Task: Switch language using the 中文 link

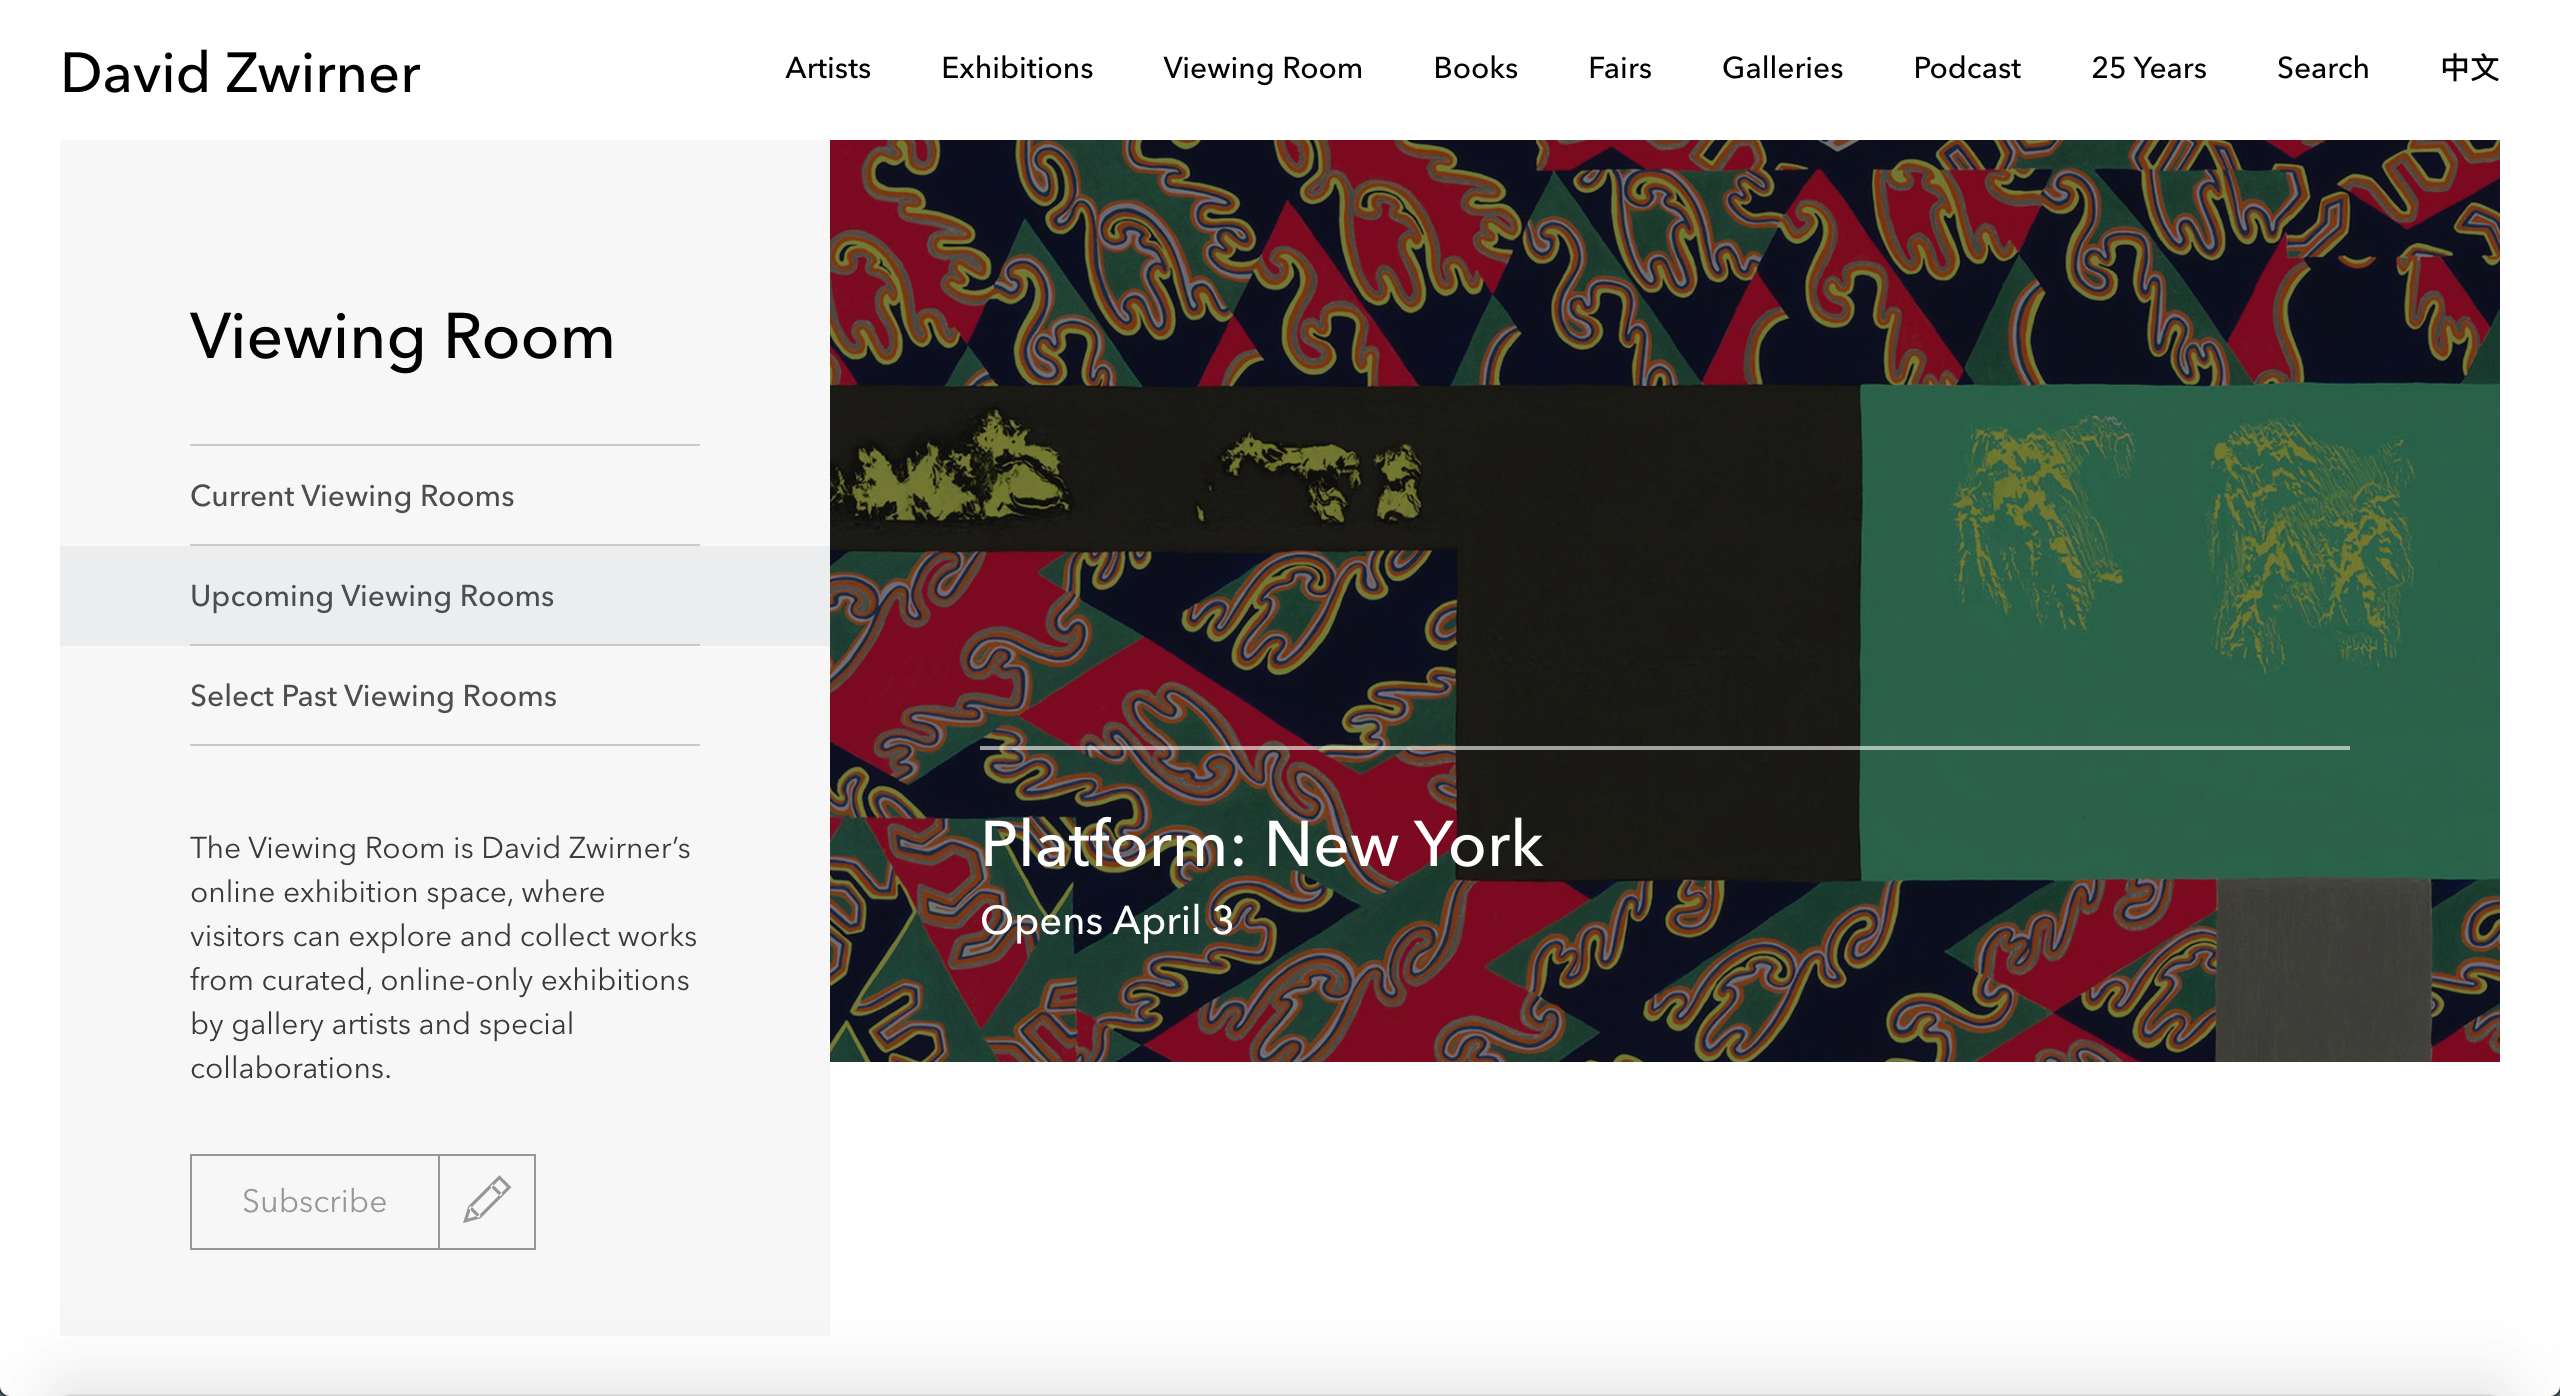Action: click(x=2469, y=68)
